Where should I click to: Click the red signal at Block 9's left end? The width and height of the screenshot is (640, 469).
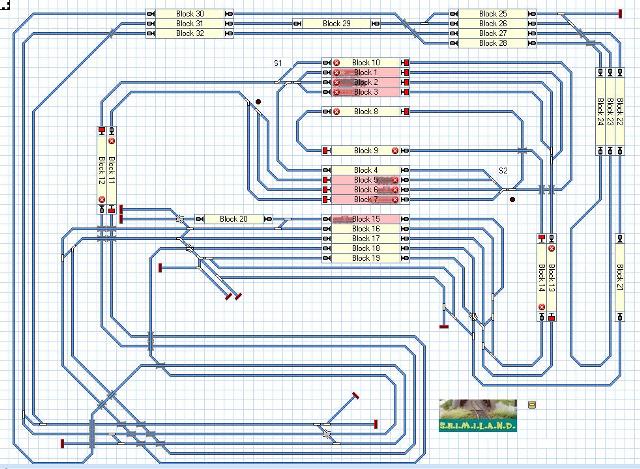[326, 151]
